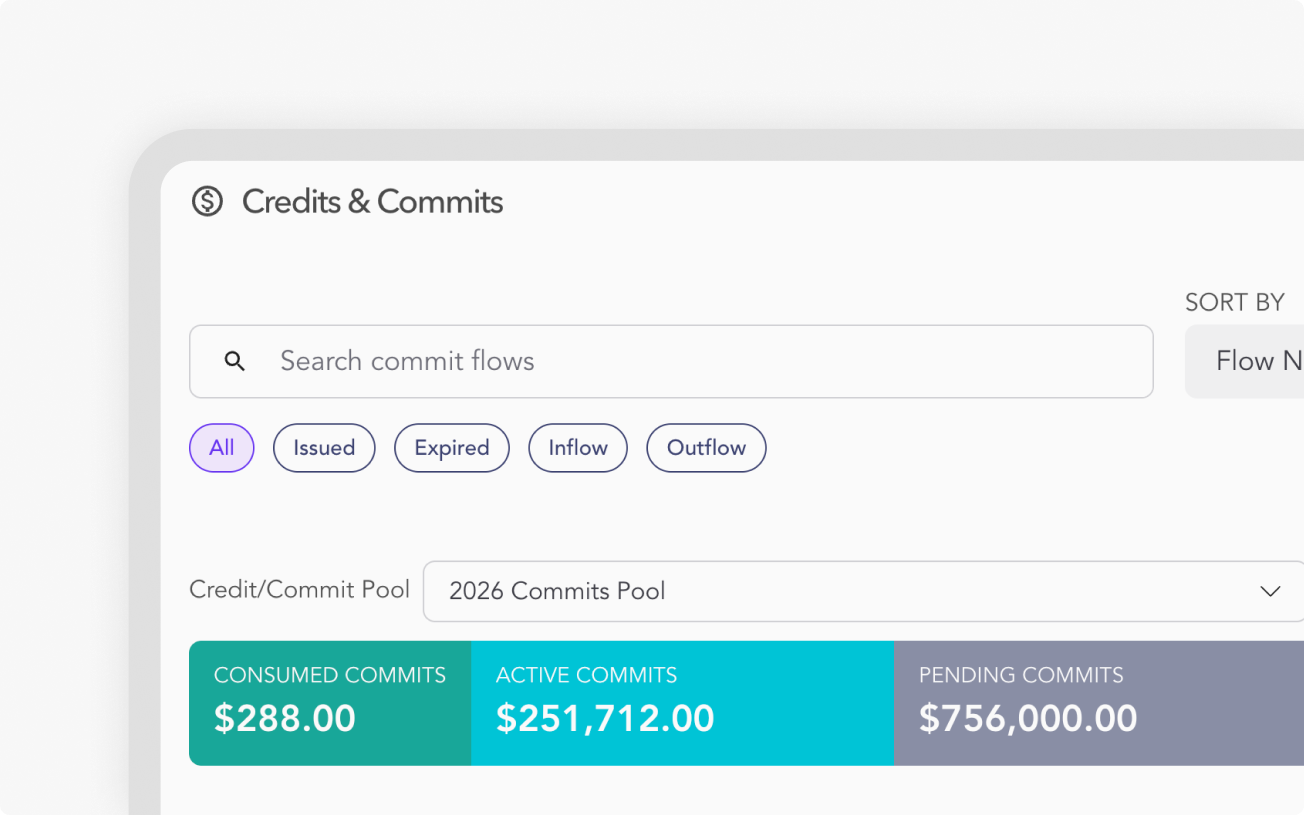The width and height of the screenshot is (1304, 815).
Task: Select the green Consumed Commits label
Action: click(330, 675)
